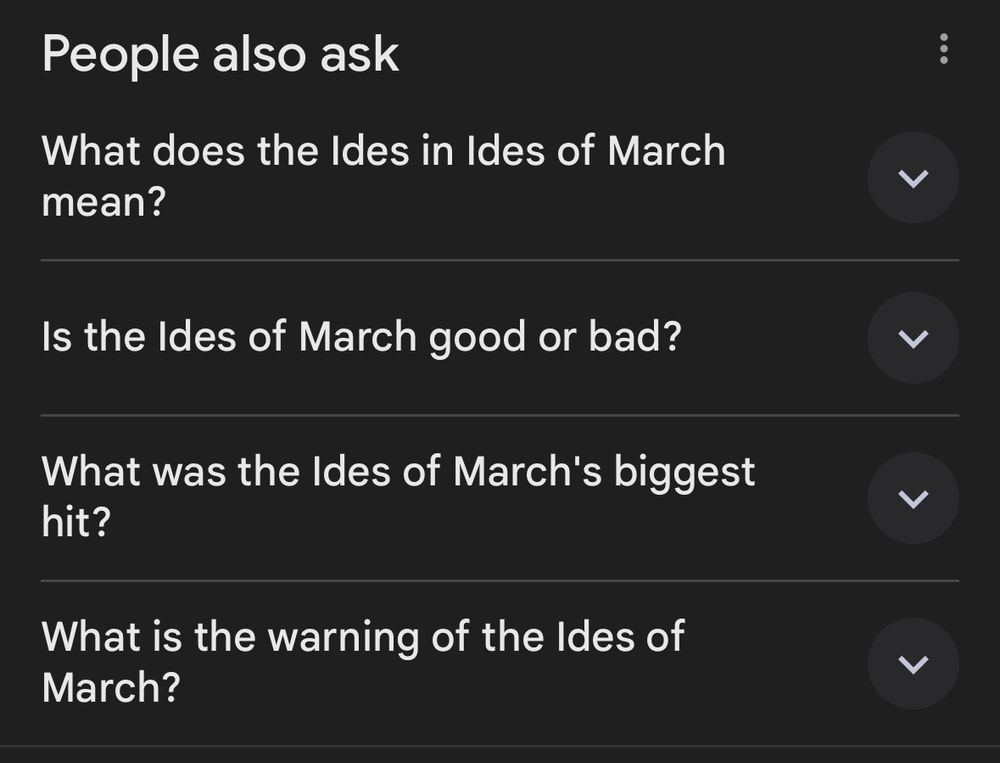The image size is (1000, 763).
Task: Click the "People also ask" heading
Action: [221, 54]
